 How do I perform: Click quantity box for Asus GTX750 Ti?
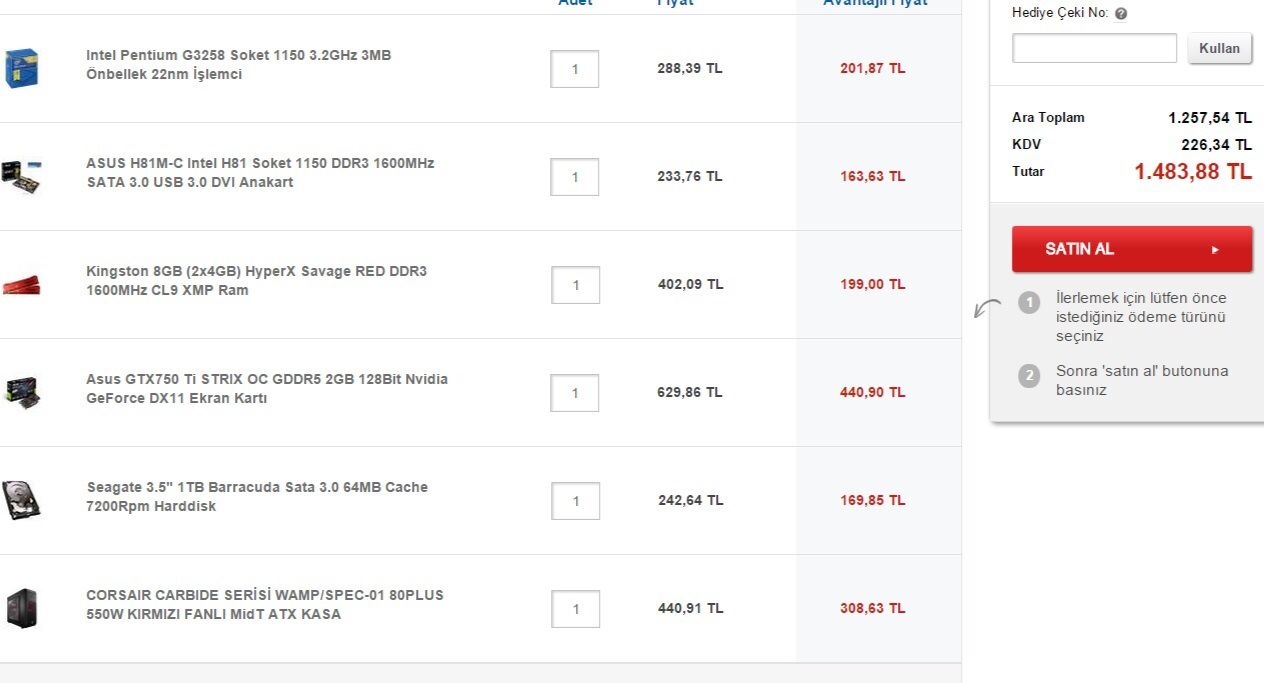point(575,393)
